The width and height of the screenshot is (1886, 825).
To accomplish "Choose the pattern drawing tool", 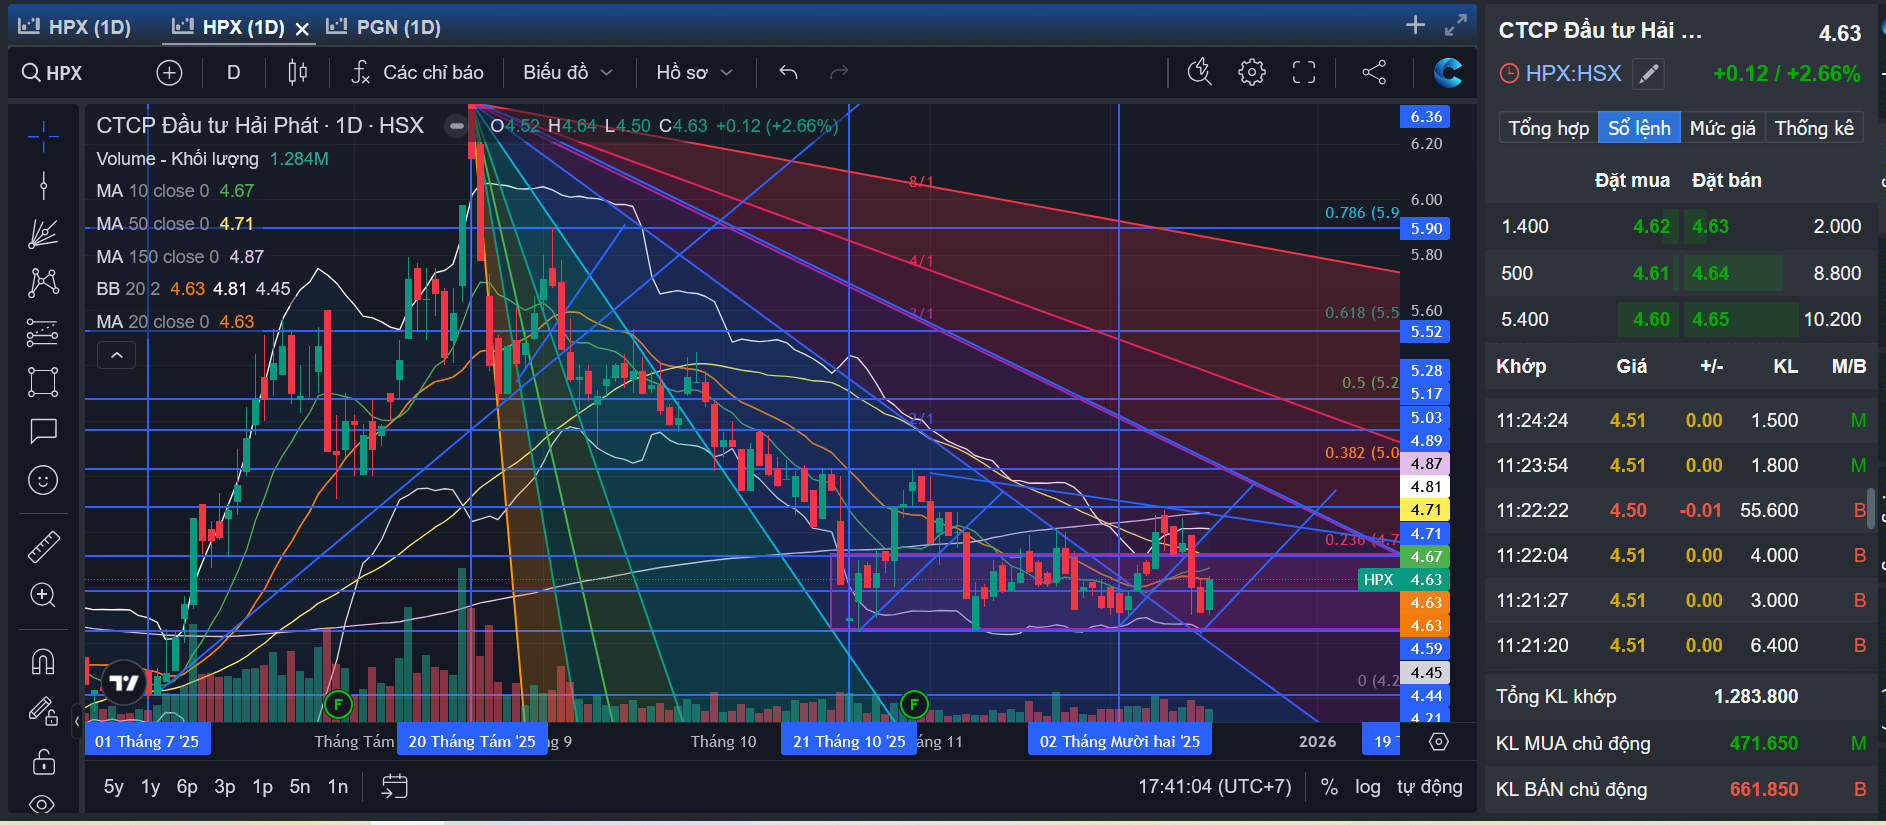I will point(42,283).
